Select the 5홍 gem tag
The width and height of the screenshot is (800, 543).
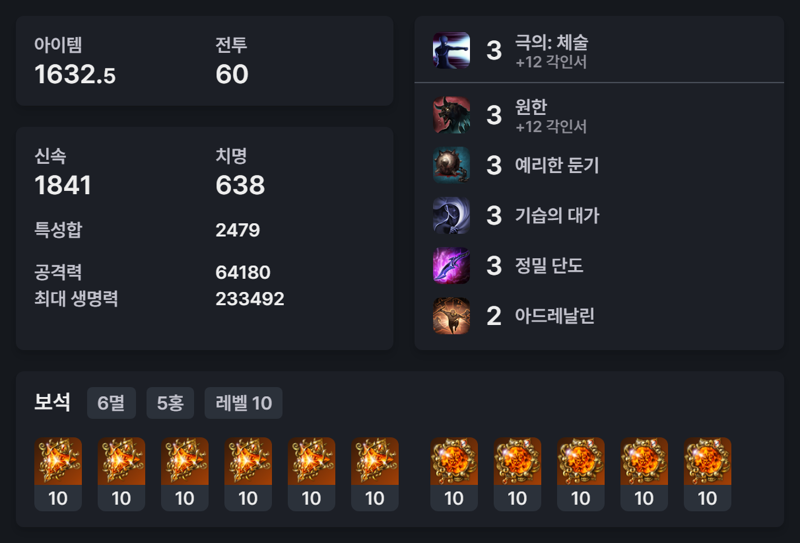(170, 403)
